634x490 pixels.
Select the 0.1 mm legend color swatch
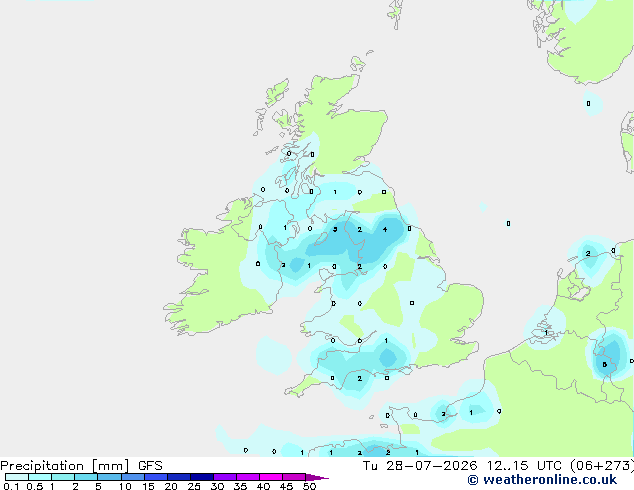coord(17,477)
